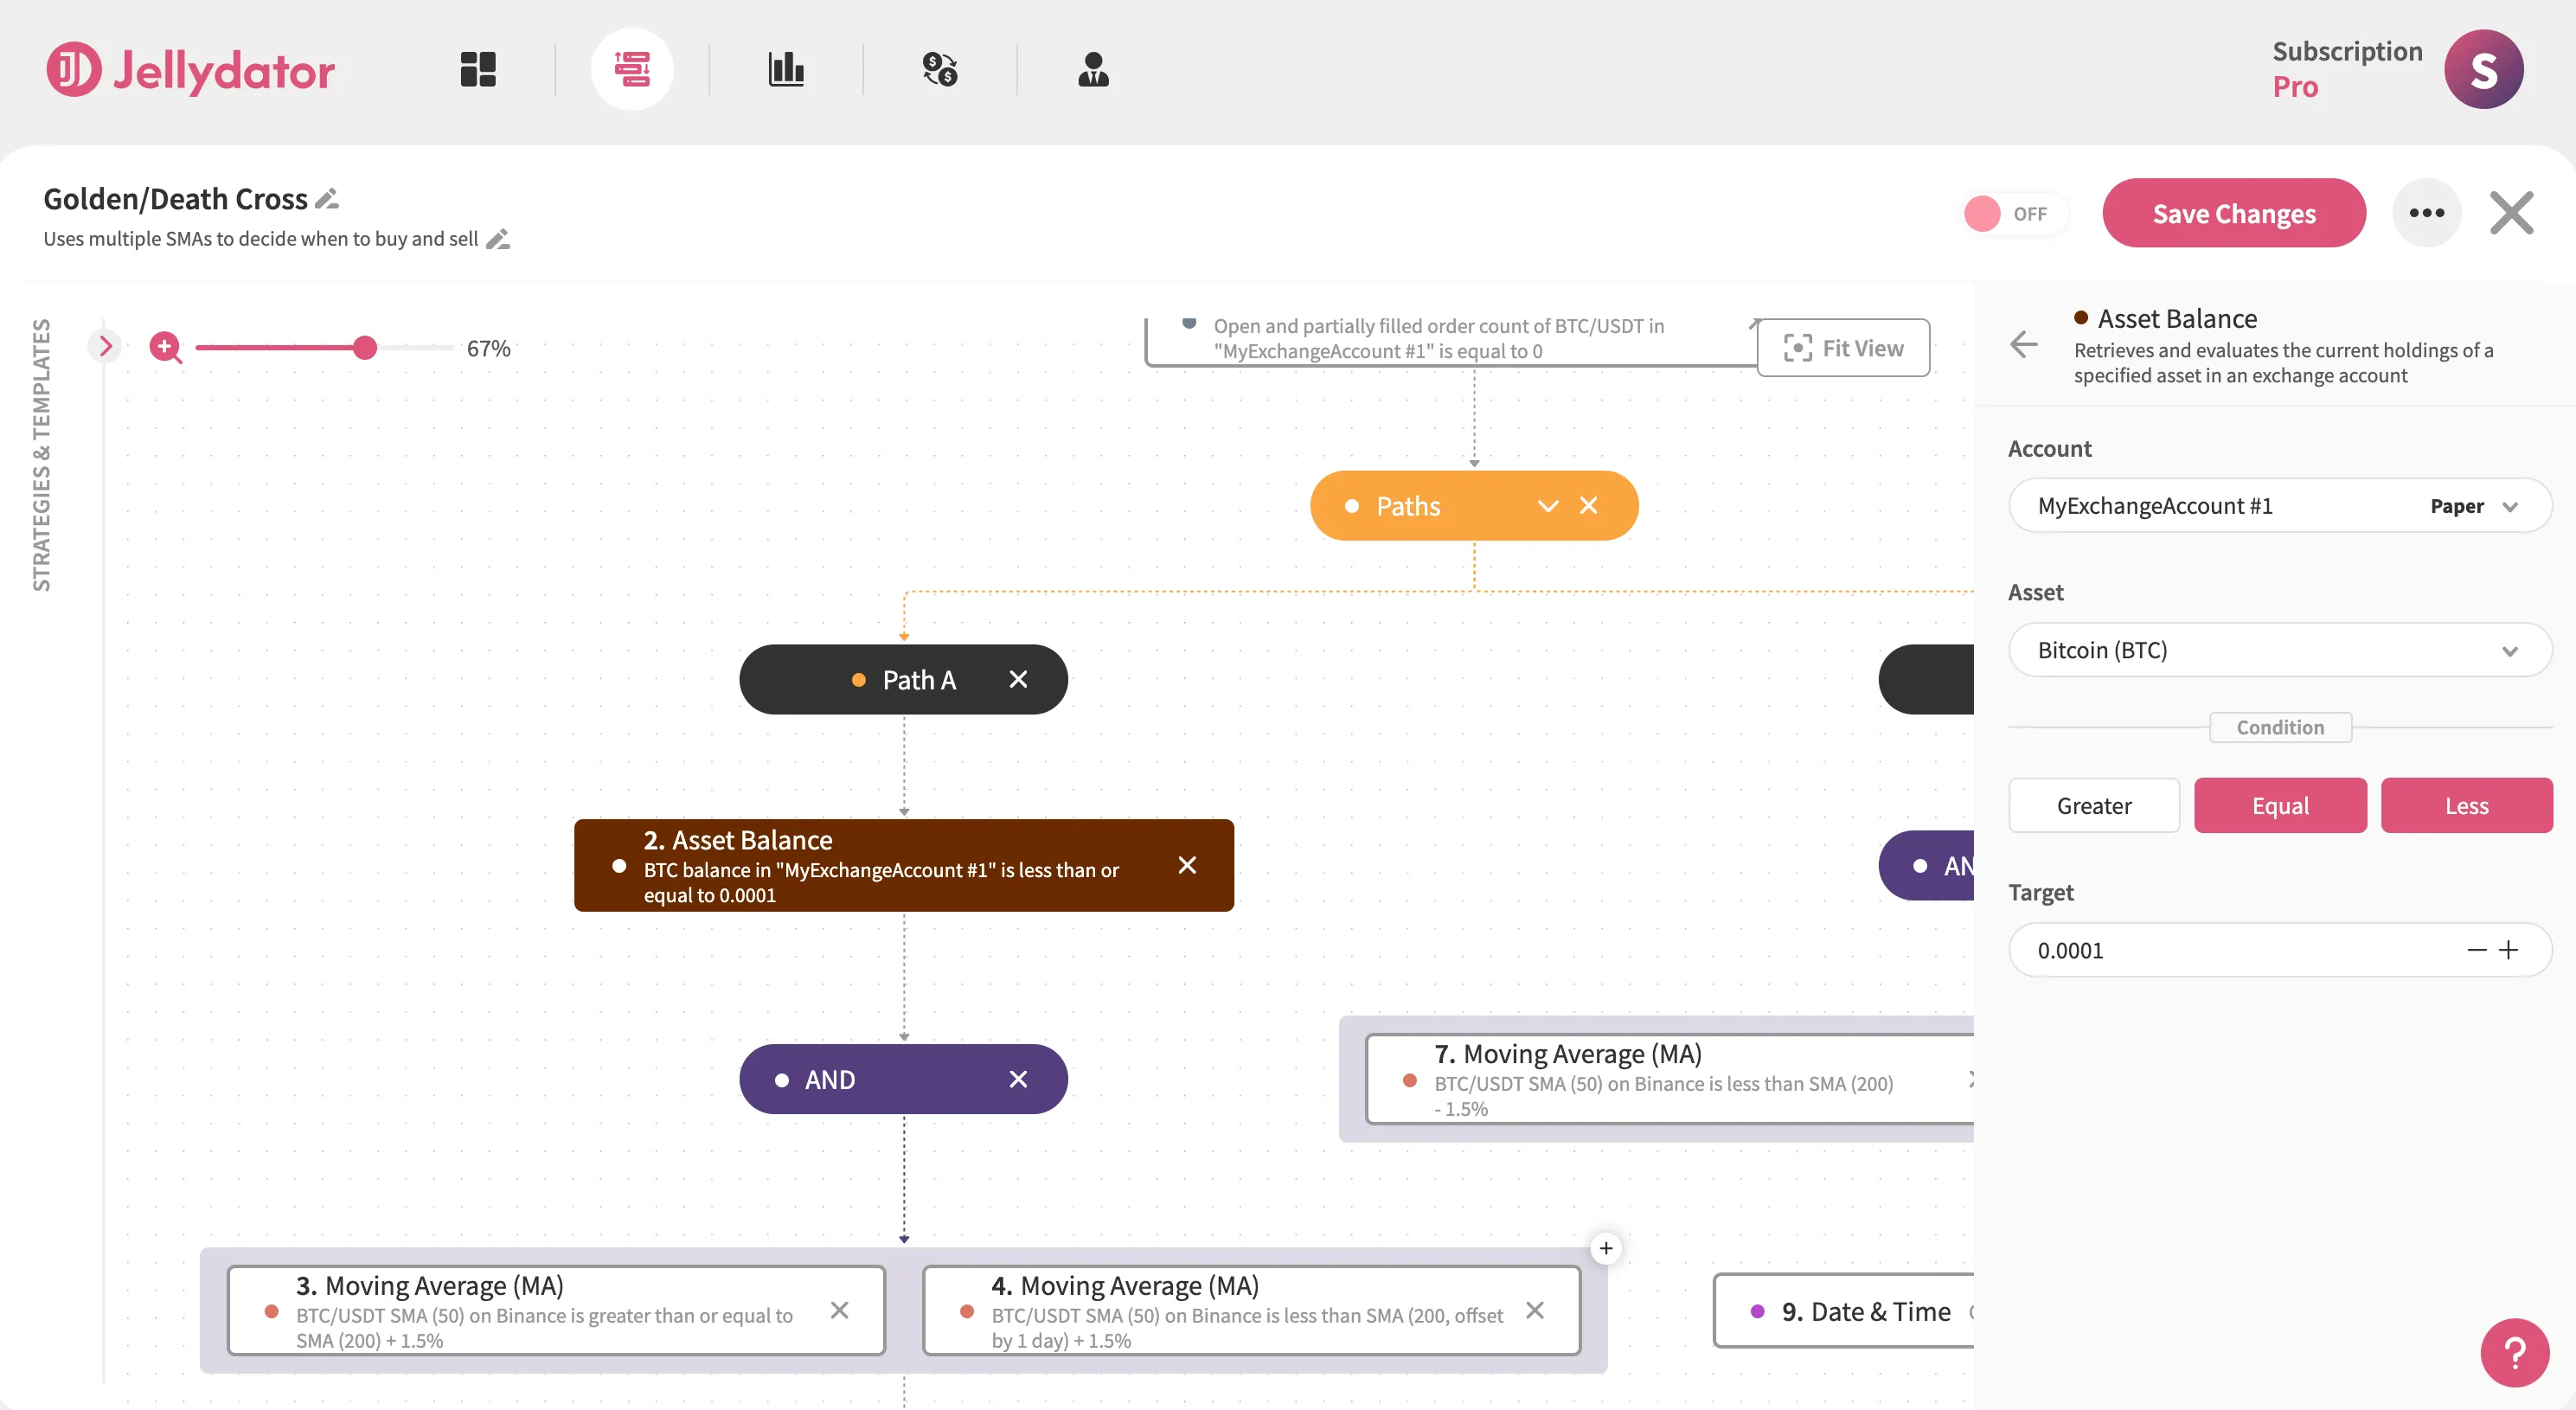This screenshot has height=1410, width=2576.
Task: Remove the Path A node
Action: click(1018, 680)
